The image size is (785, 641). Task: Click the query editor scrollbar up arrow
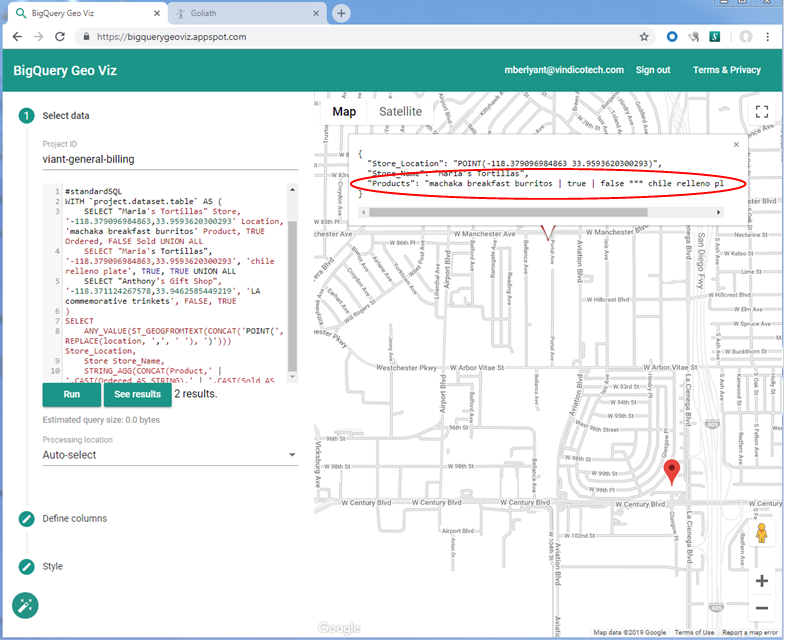point(292,190)
